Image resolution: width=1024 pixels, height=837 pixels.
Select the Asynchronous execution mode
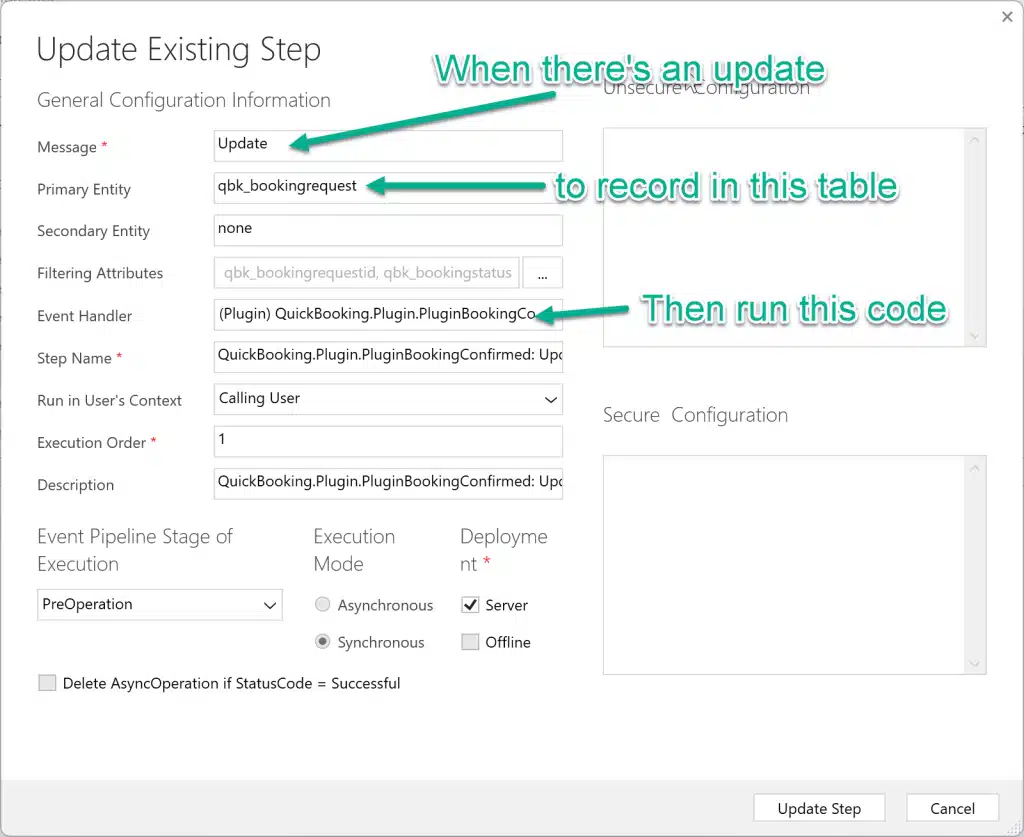[x=323, y=604]
